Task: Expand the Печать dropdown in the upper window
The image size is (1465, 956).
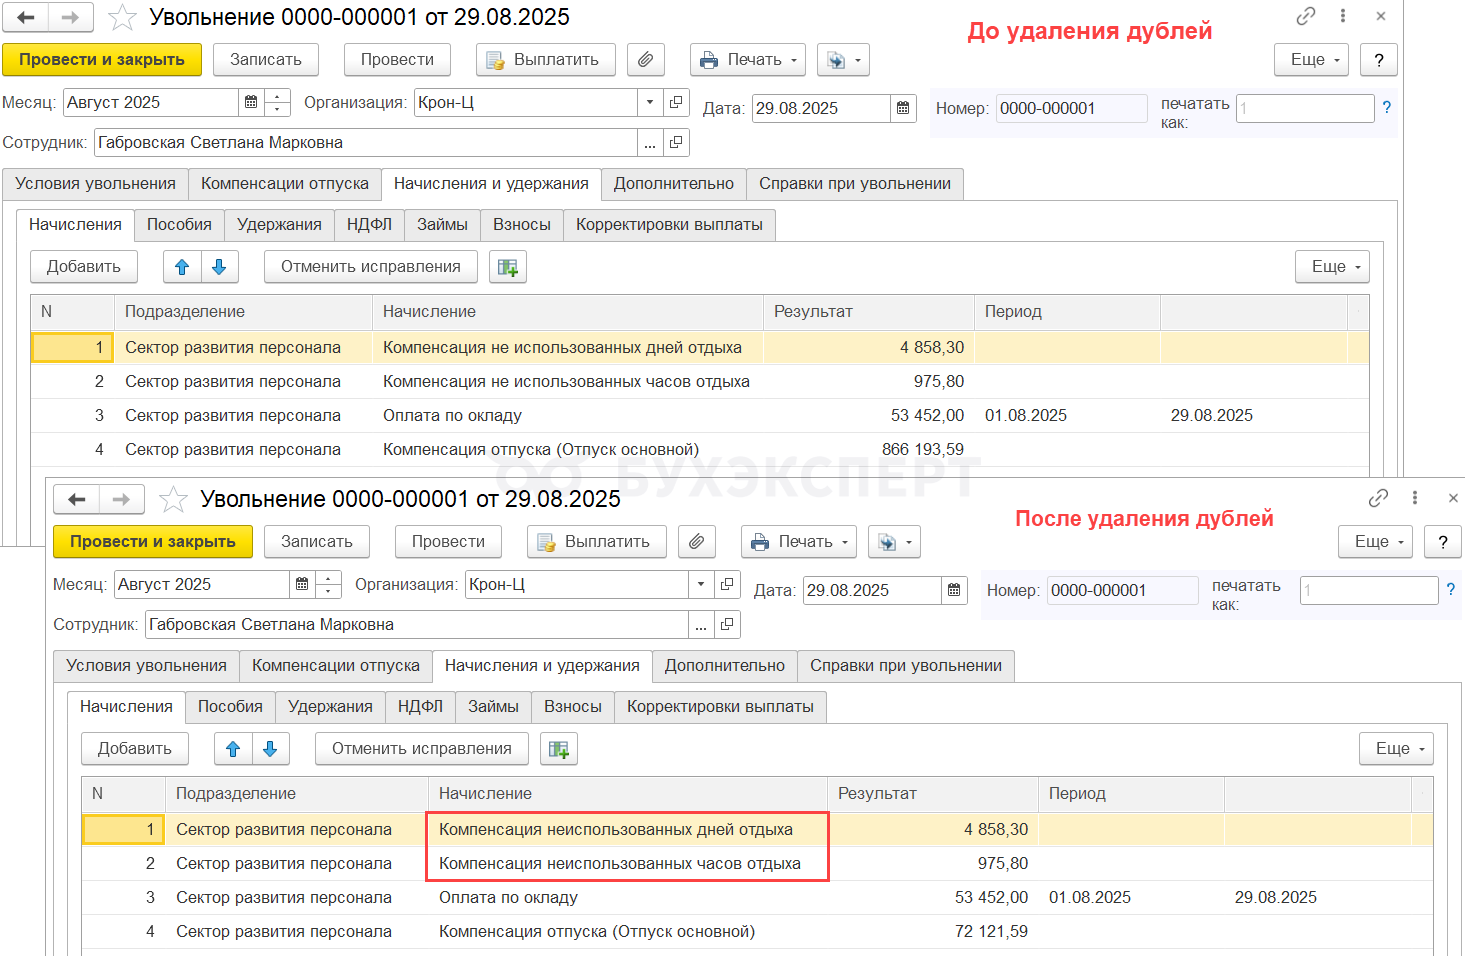Action: (749, 60)
